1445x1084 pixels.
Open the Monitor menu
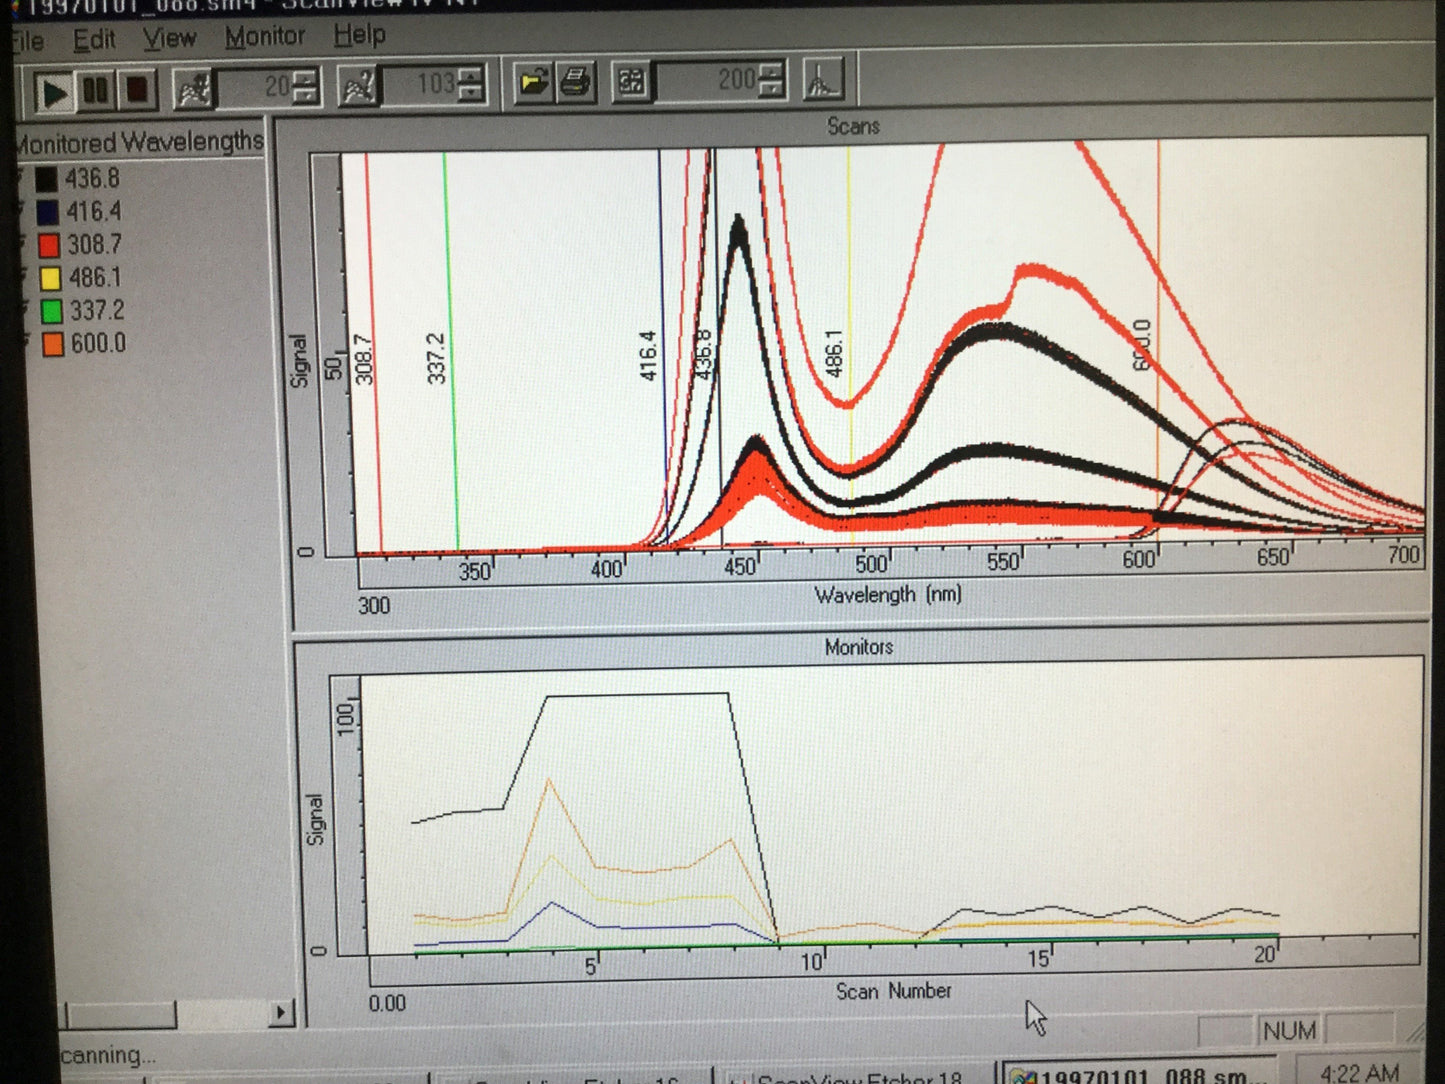[265, 37]
